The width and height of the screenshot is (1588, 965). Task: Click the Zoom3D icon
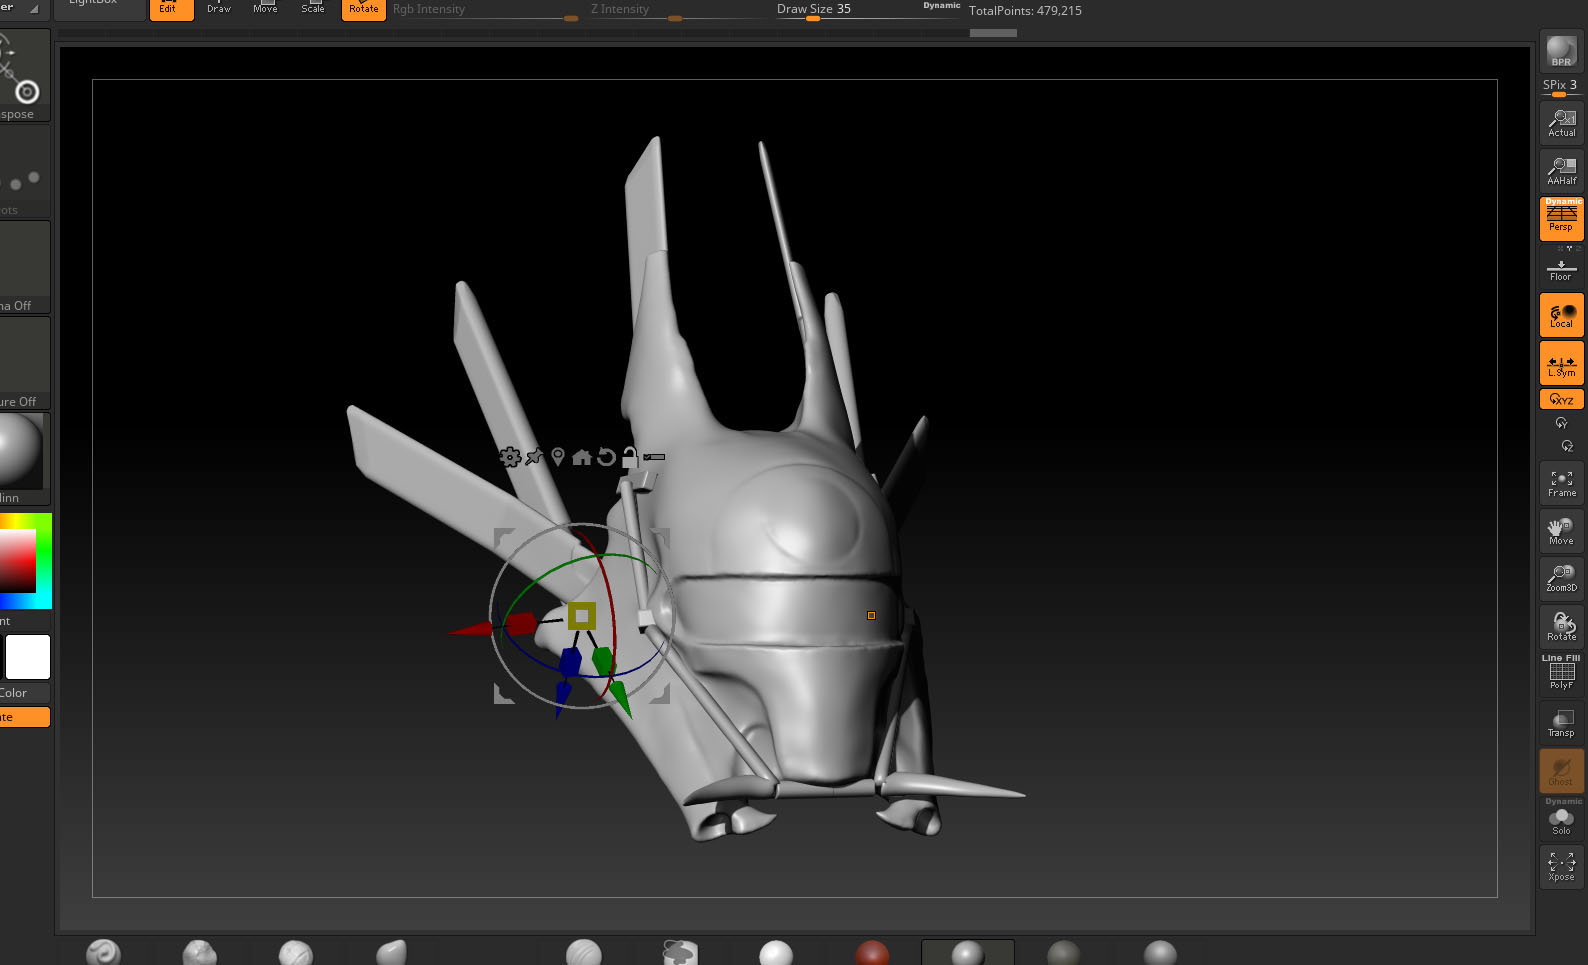click(x=1561, y=579)
